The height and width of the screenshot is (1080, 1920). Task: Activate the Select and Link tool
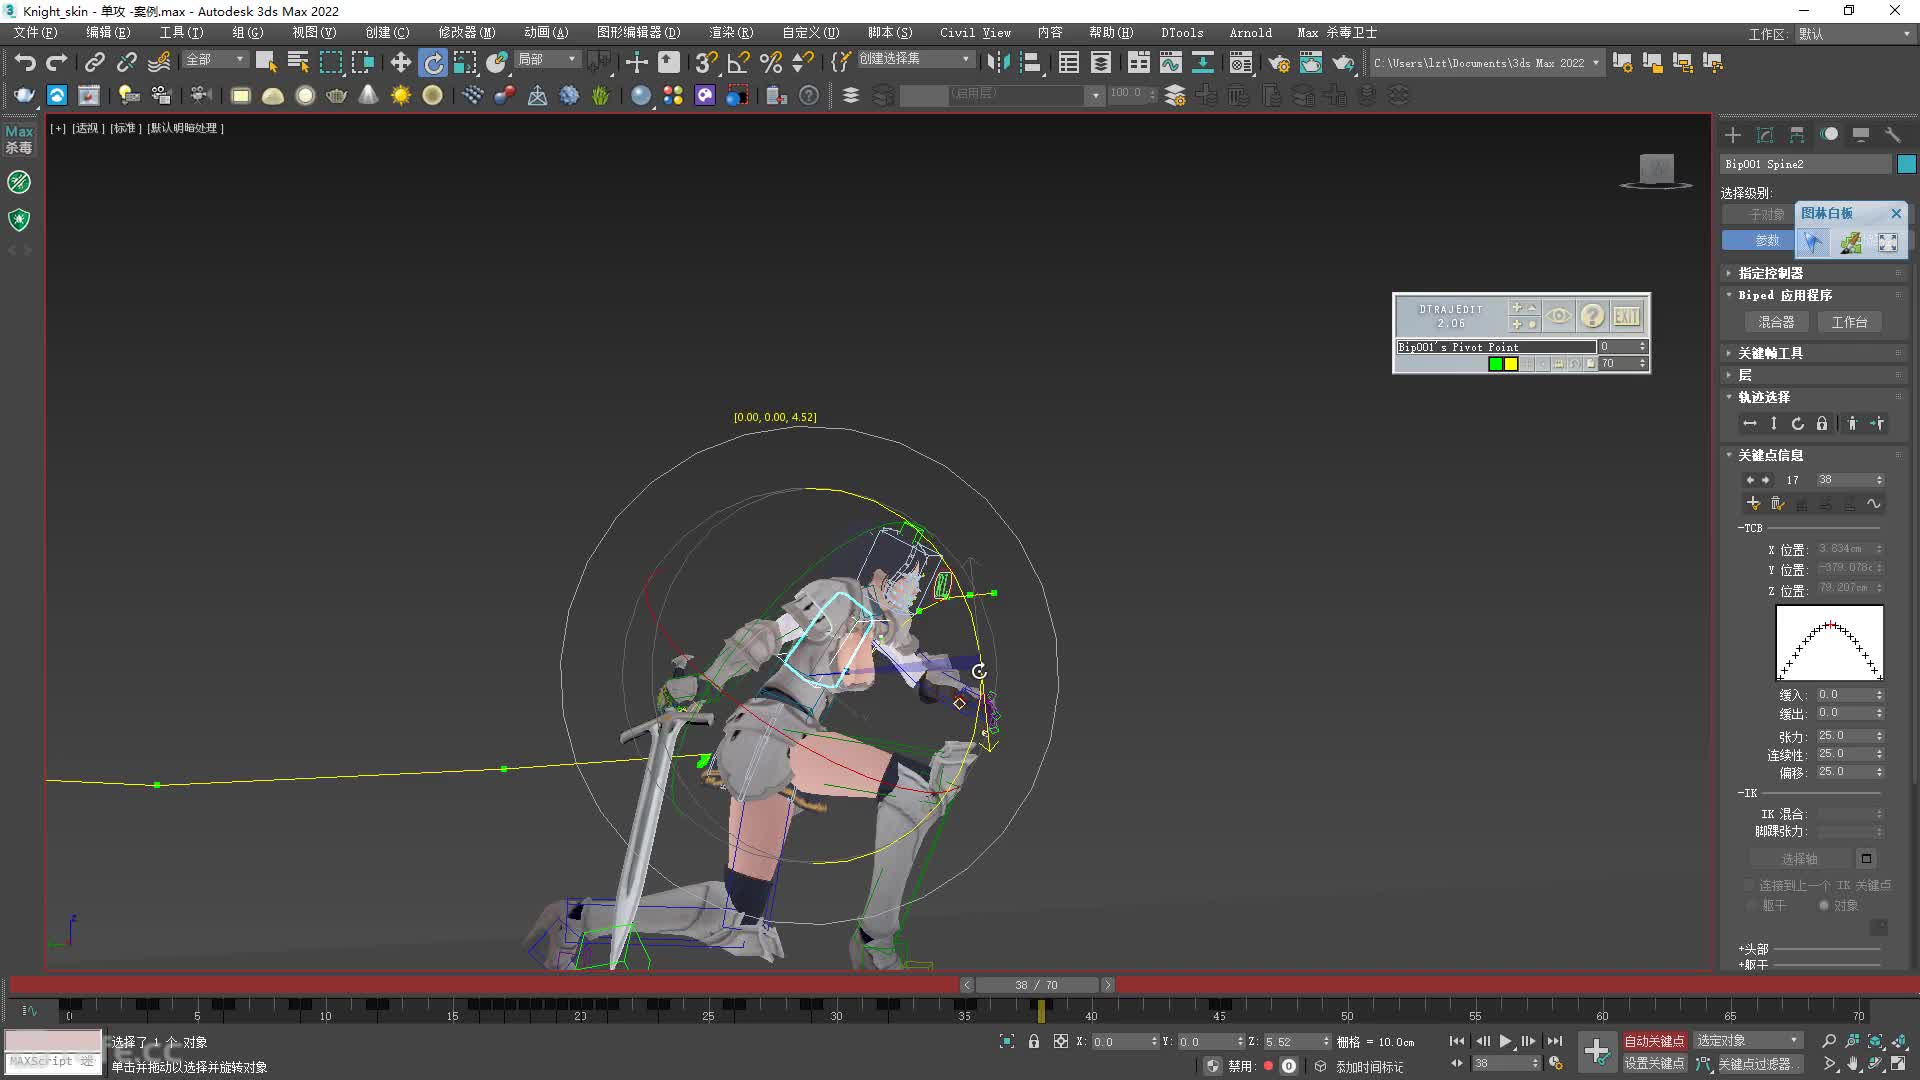pos(94,62)
